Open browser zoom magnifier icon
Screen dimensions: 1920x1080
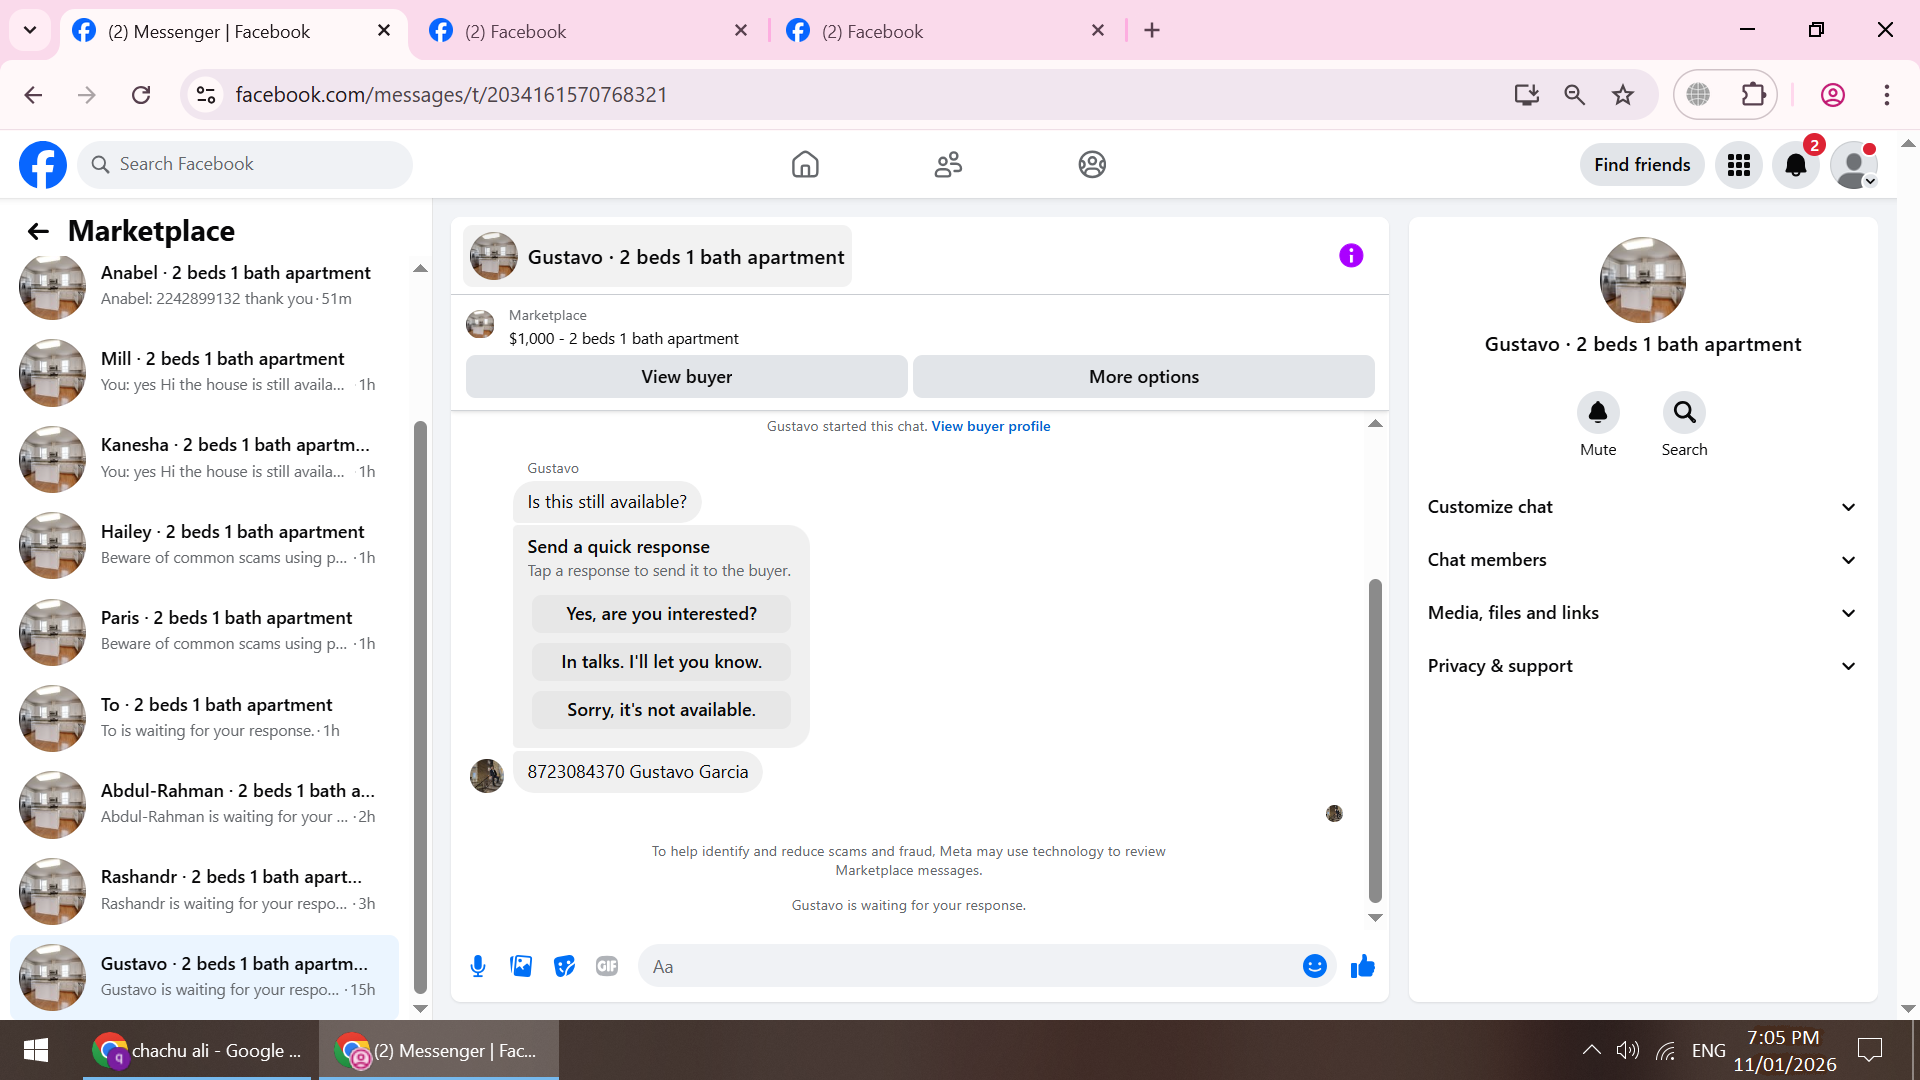click(x=1575, y=95)
